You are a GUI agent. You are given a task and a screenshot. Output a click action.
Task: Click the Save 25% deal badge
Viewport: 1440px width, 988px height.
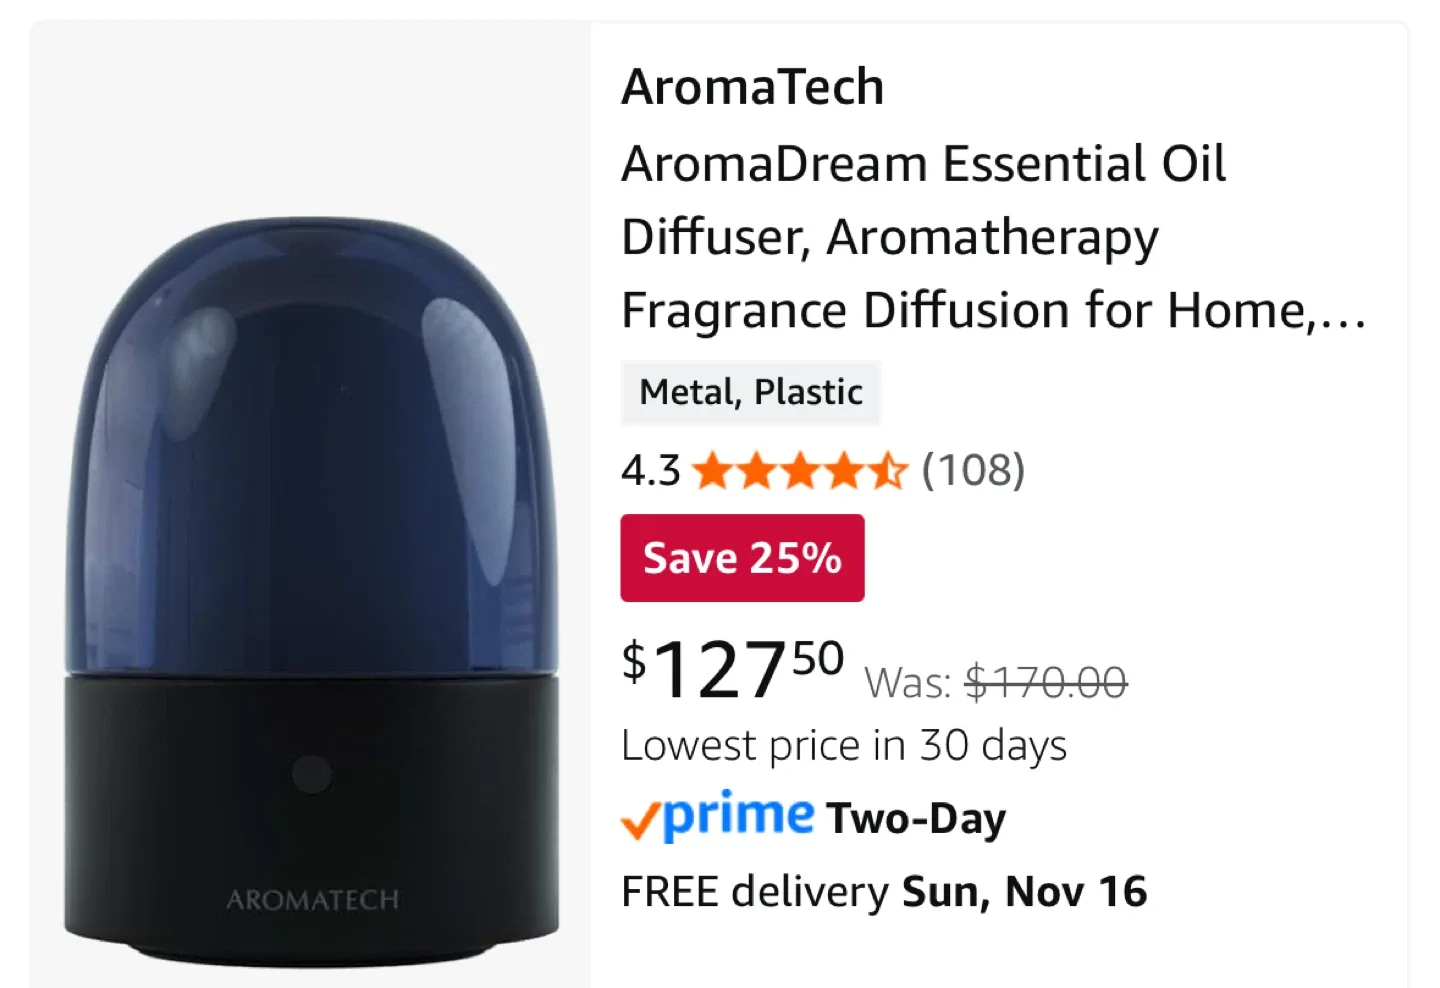click(x=742, y=557)
